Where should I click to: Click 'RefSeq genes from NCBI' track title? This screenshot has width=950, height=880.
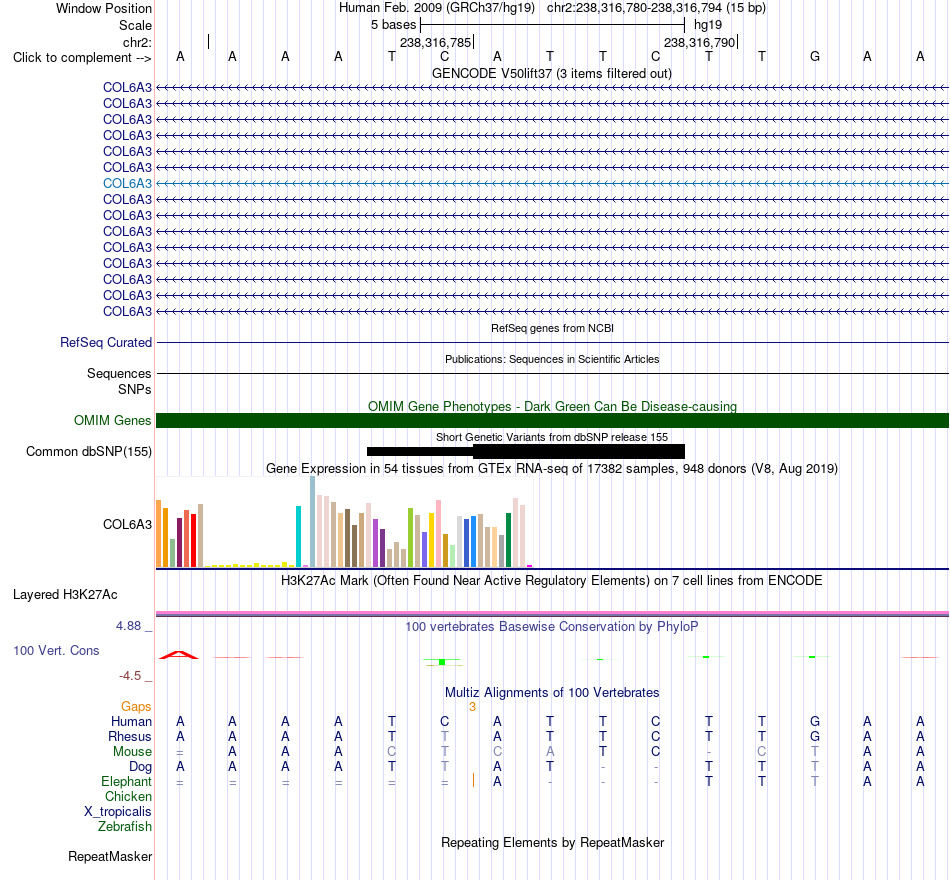[552, 328]
